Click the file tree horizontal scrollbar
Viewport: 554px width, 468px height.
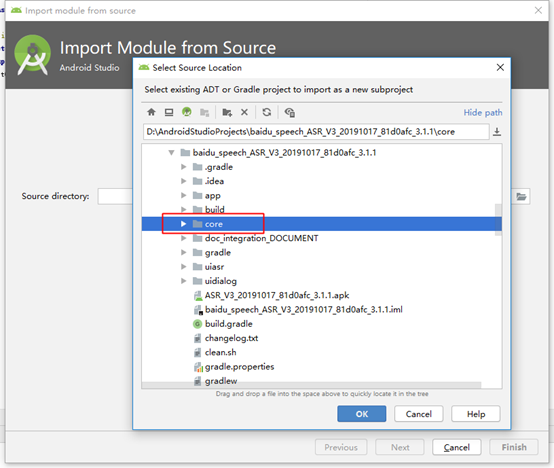click(x=311, y=385)
